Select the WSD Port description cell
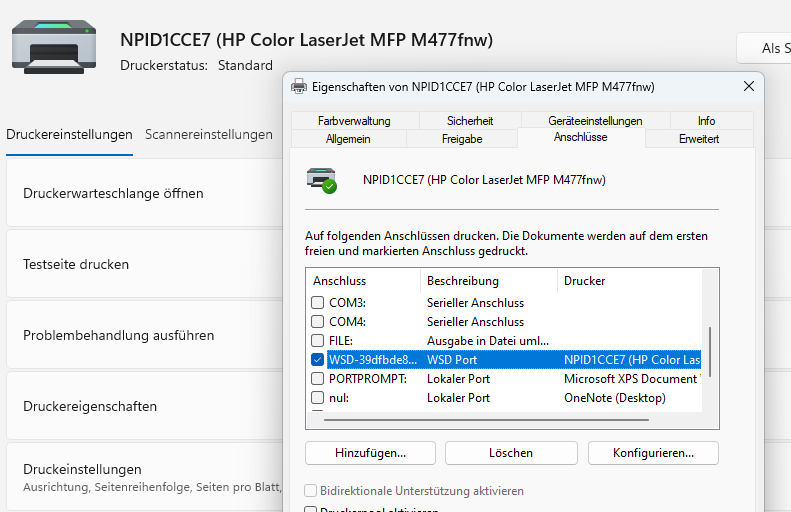Image resolution: width=791 pixels, height=512 pixels. click(452, 360)
